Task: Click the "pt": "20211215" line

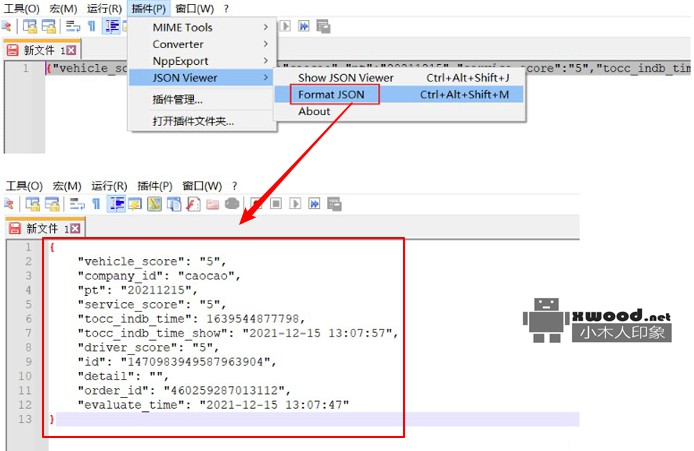Action: click(138, 290)
